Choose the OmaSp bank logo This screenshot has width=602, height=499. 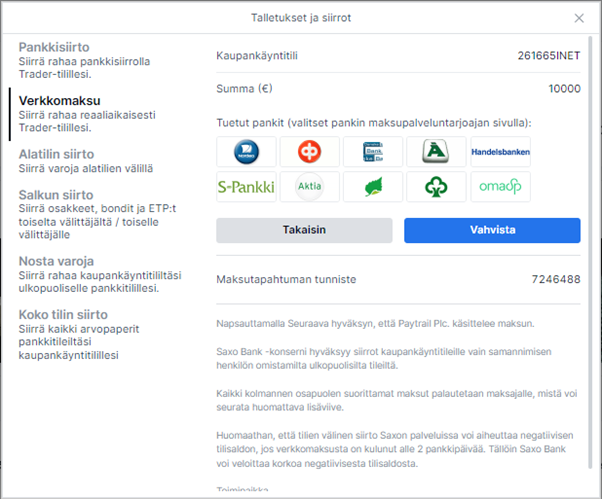point(500,187)
